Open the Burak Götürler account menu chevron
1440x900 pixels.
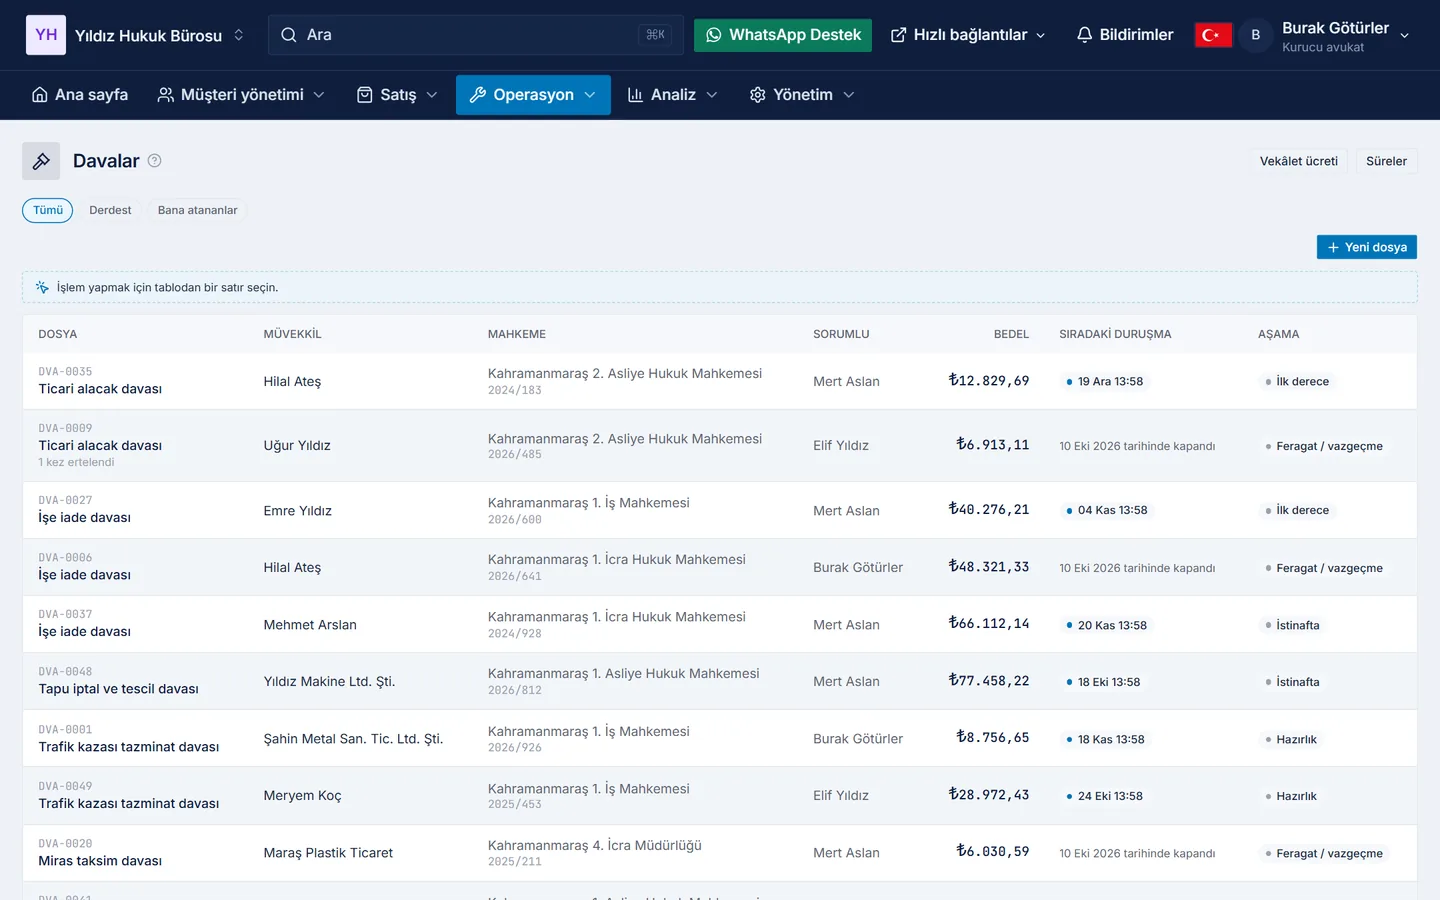pyautogui.click(x=1405, y=36)
